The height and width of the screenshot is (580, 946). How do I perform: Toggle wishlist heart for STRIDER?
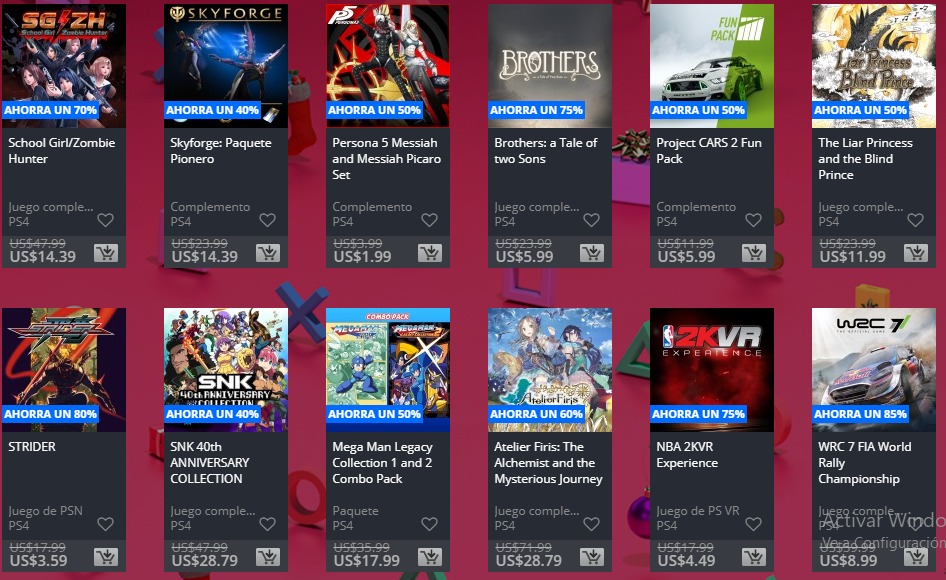pyautogui.click(x=106, y=524)
